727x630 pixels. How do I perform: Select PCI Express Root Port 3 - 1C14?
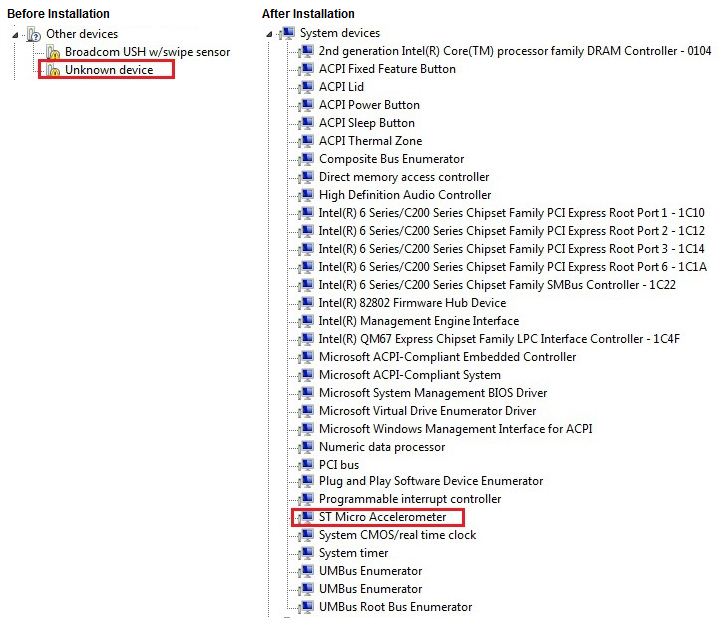tap(512, 249)
